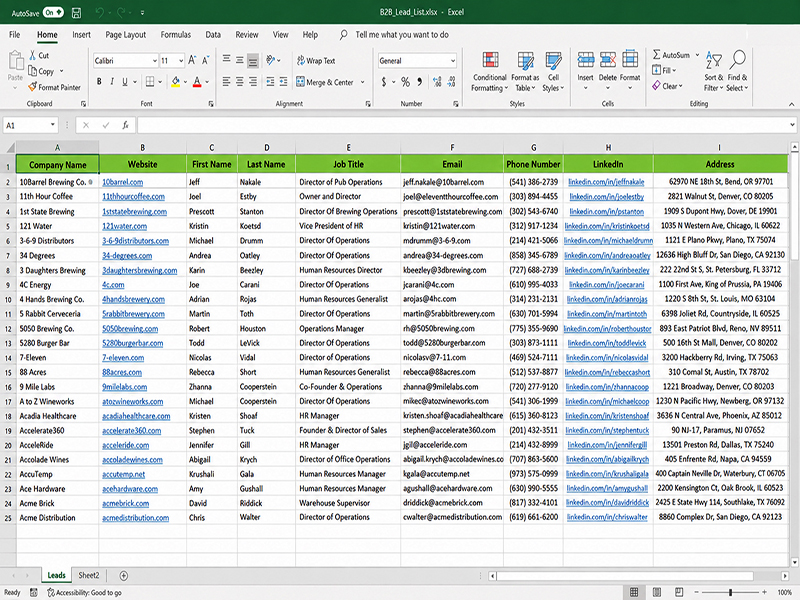Screen dimensions: 800x600
Task: Increase indent
Action: pyautogui.click(x=284, y=82)
